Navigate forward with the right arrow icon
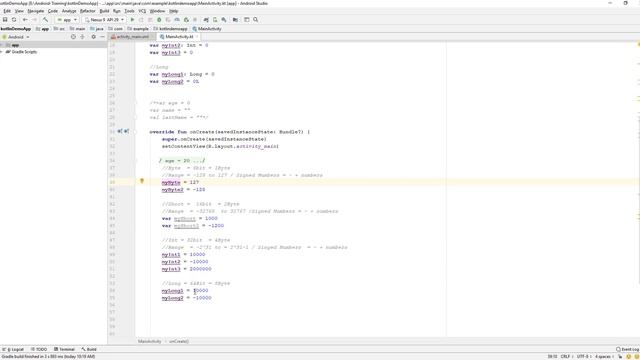This screenshot has width=640, height=360. pos(34,20)
